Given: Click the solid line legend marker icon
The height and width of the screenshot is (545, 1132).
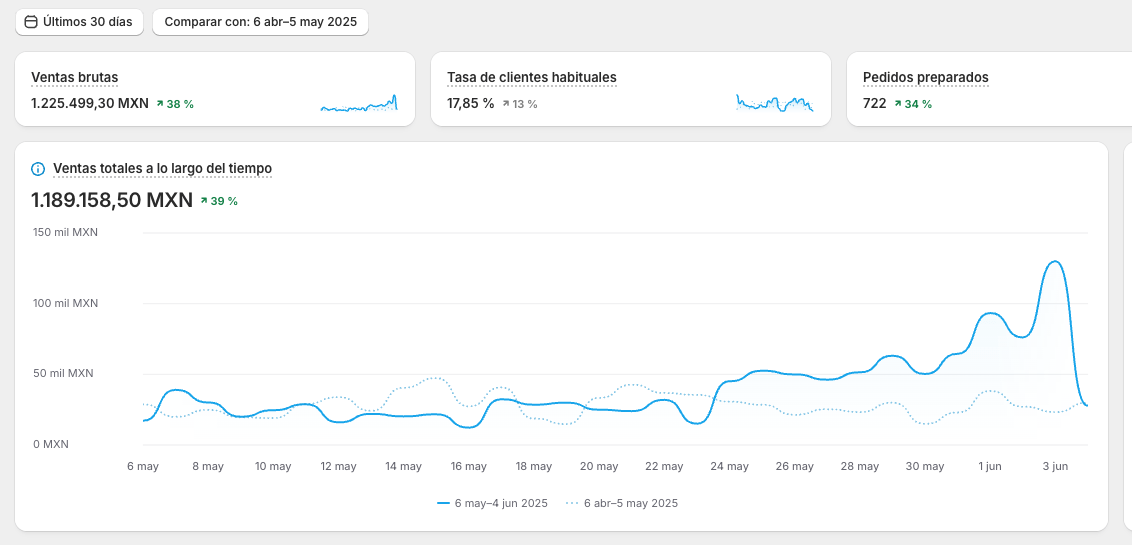Looking at the screenshot, I should pyautogui.click(x=443, y=504).
